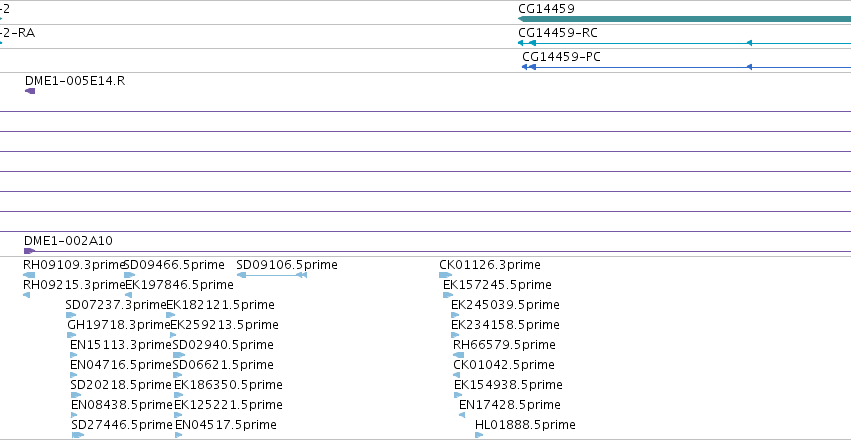Click the GH19718.3prime label
Screen dimensions: 851x440
point(119,325)
